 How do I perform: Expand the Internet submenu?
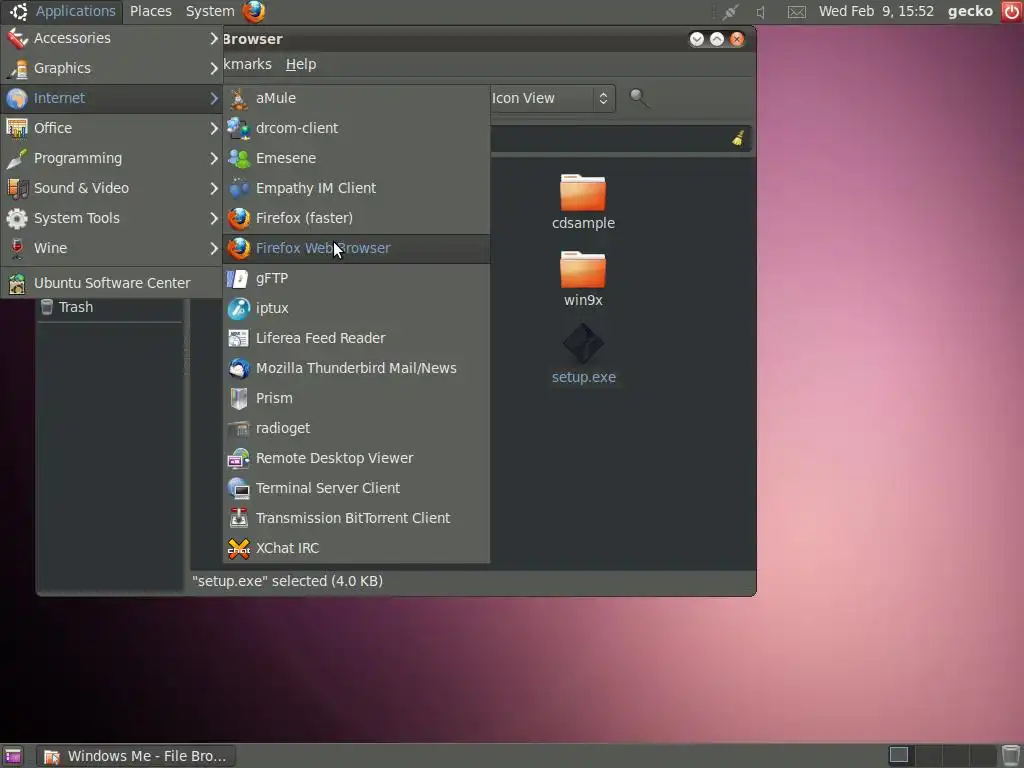coord(112,98)
